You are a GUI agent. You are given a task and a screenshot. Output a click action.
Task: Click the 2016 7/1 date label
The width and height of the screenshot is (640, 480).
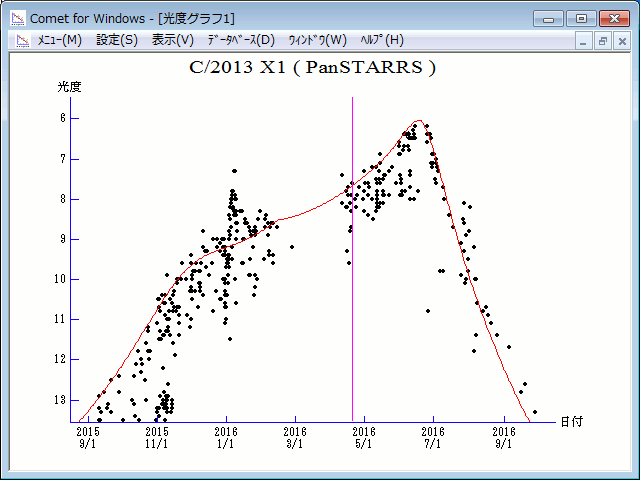(x=433, y=438)
